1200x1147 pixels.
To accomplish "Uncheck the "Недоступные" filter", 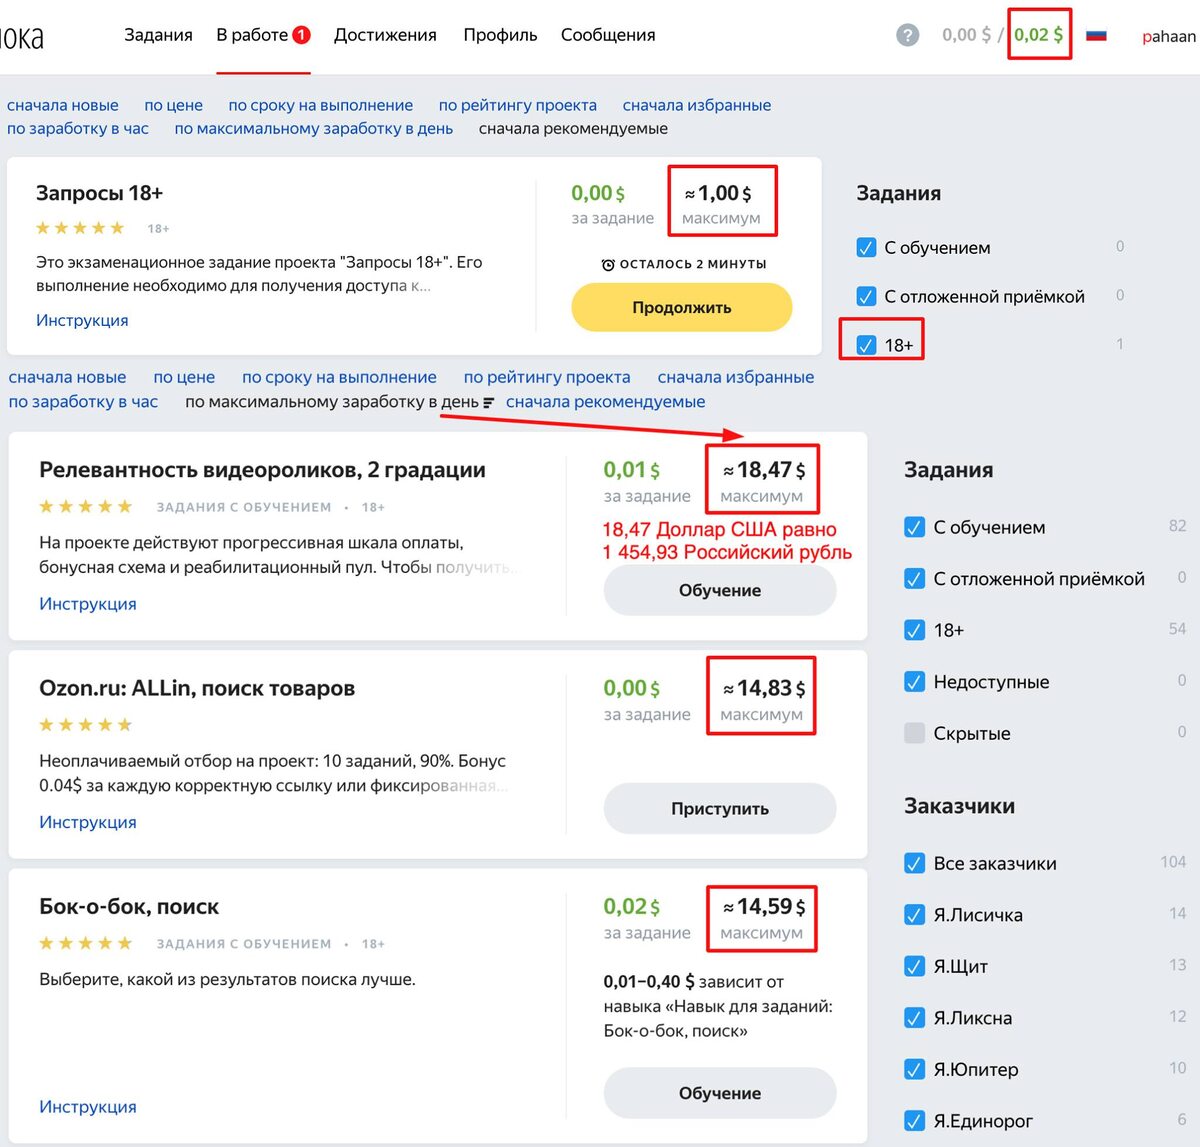I will [914, 681].
